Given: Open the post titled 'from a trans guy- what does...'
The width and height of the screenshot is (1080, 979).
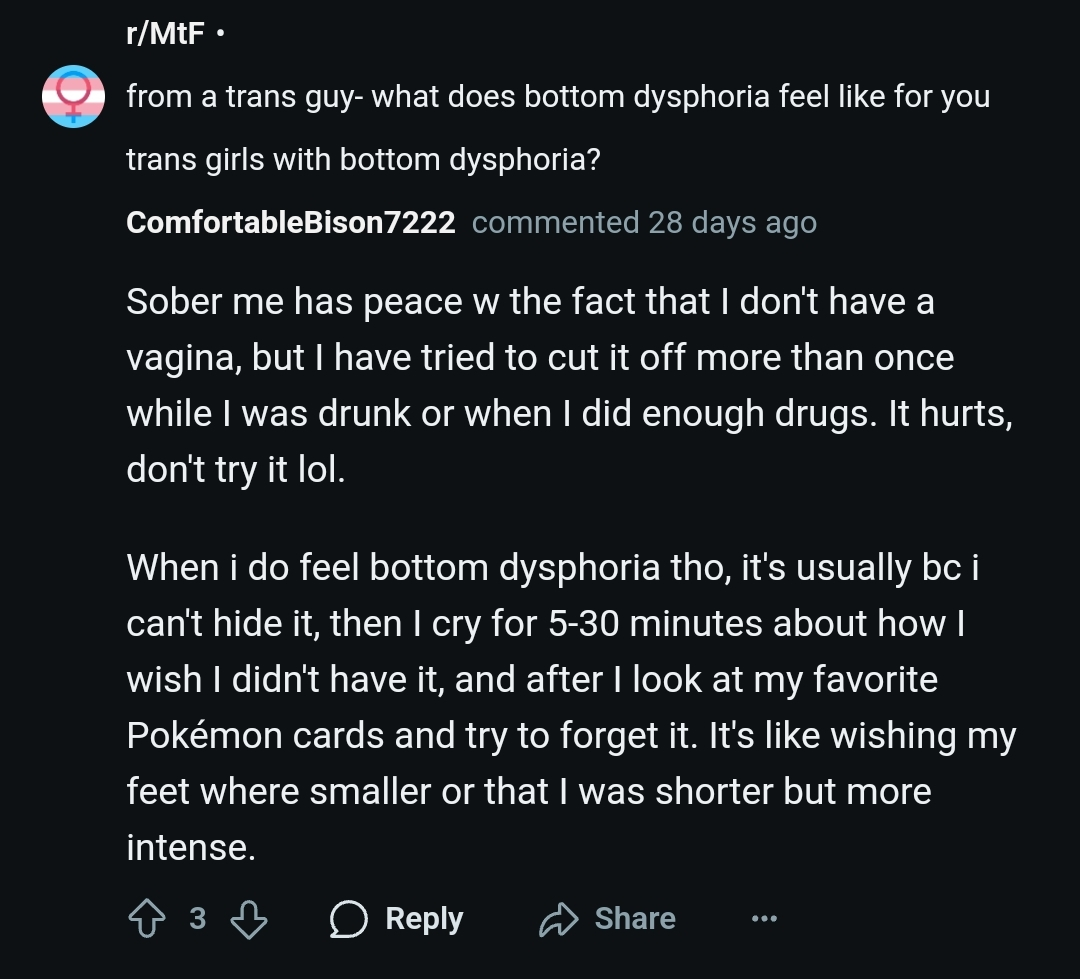Looking at the screenshot, I should (558, 127).
